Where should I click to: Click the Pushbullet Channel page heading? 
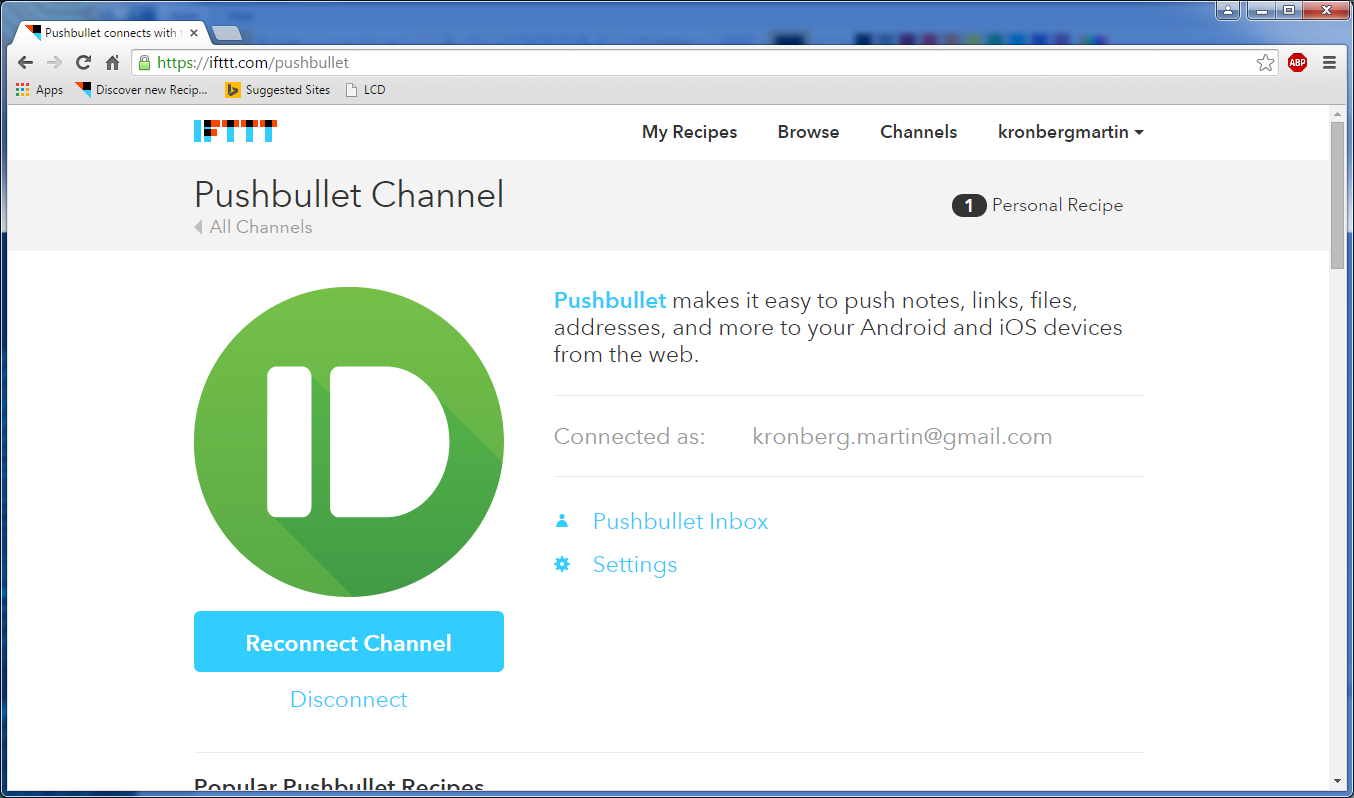click(349, 194)
